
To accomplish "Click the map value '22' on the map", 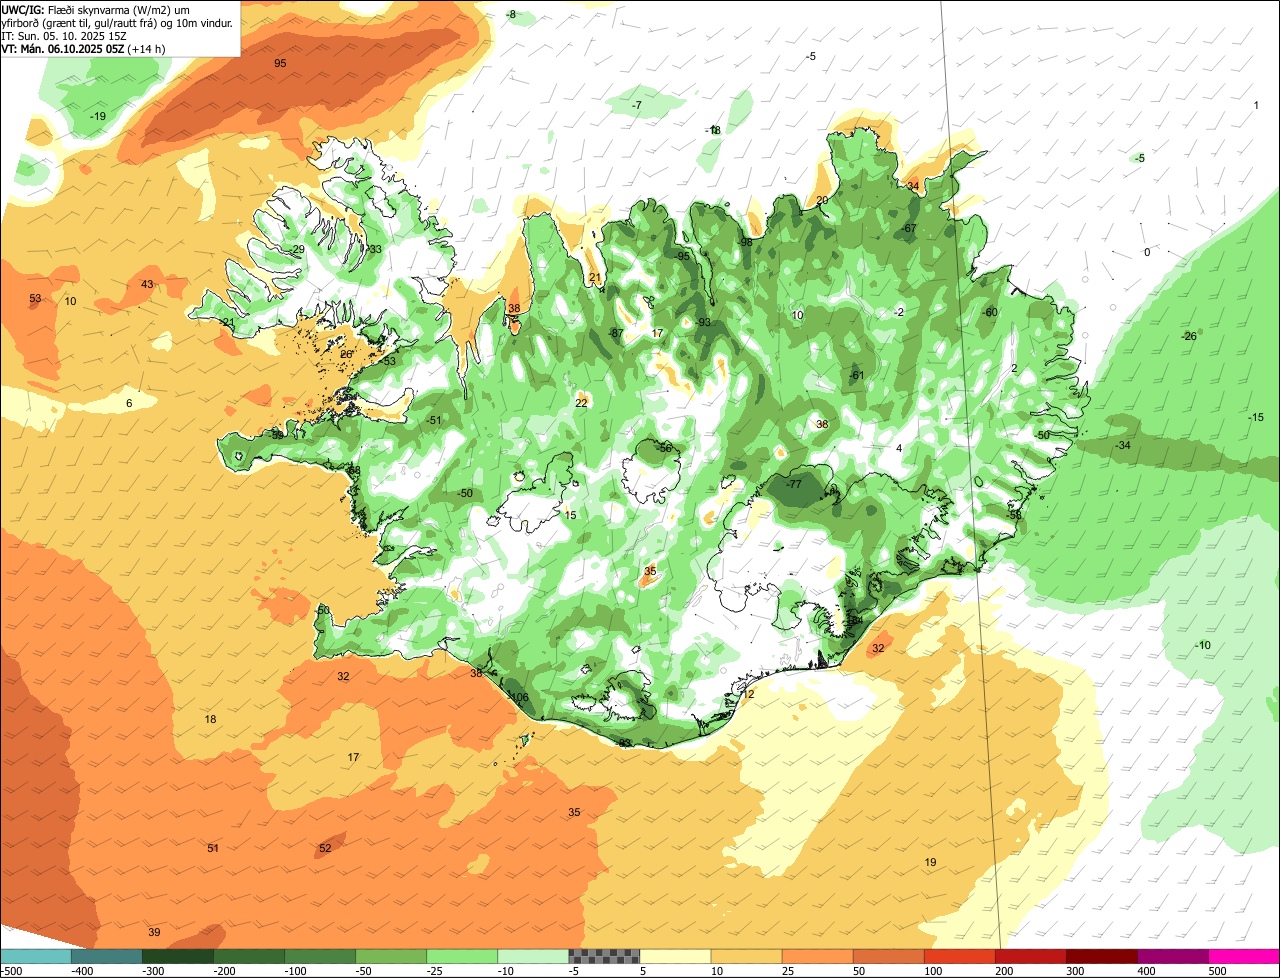I will tap(581, 403).
